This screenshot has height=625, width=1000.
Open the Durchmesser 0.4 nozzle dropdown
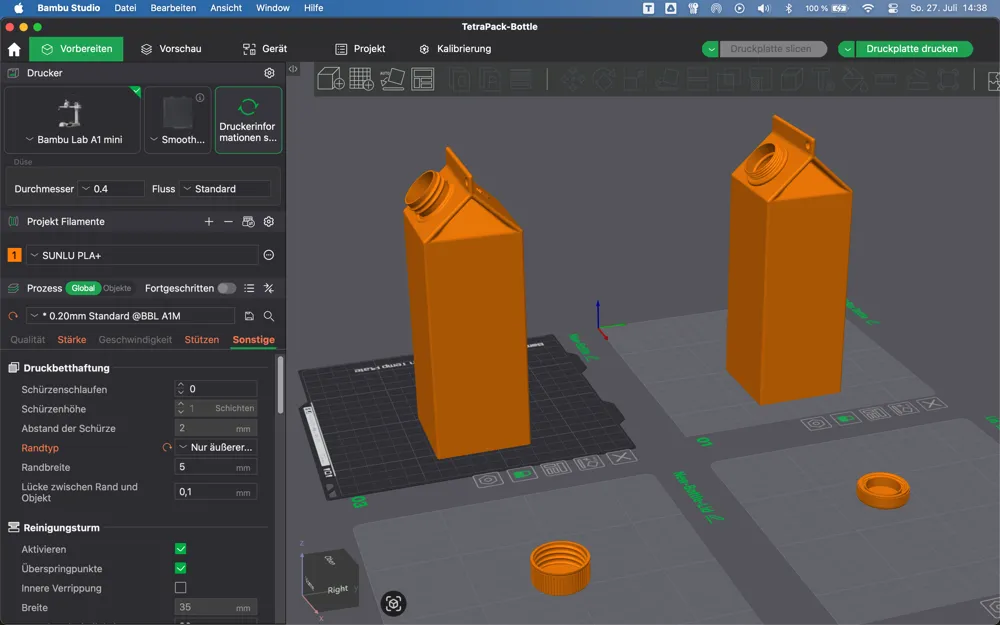coord(111,189)
